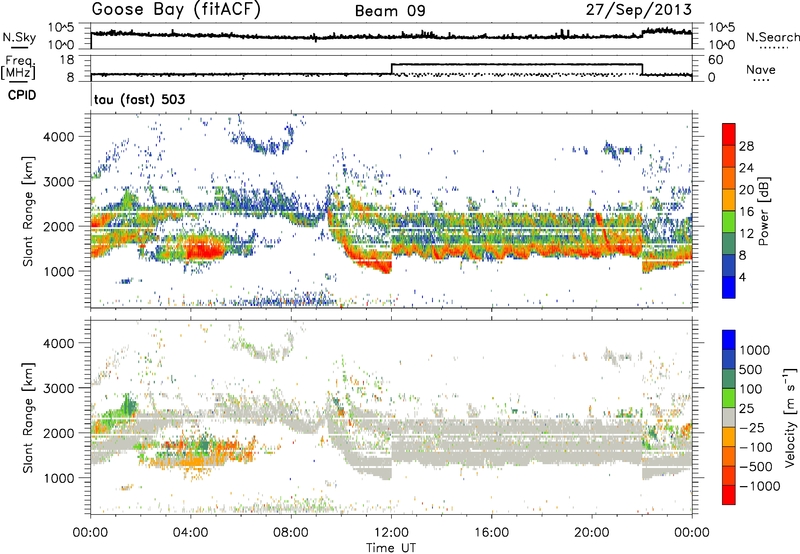Click the 'Slant Range [km]' label of the velocity panel
The height and width of the screenshot is (554, 800).
click(x=28, y=418)
